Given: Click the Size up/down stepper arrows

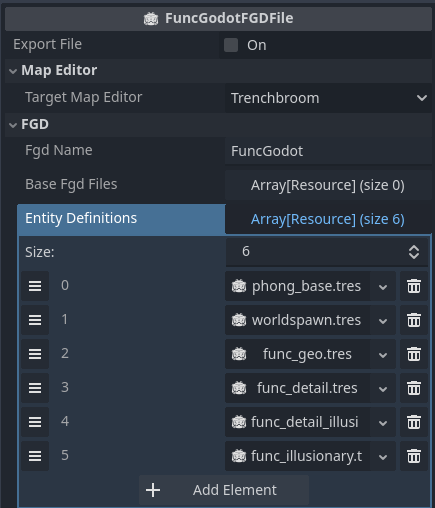Looking at the screenshot, I should click(x=414, y=252).
